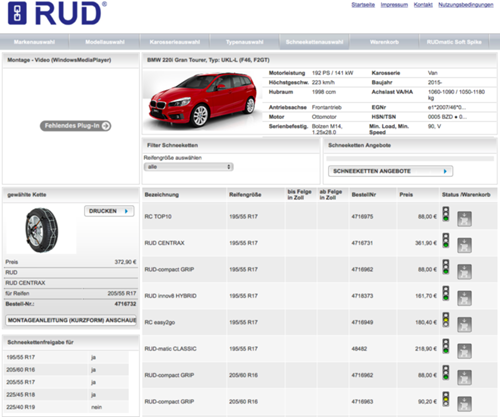The height and width of the screenshot is (417, 500).
Task: Open the RUDmatic Soft Spike tab
Action: (454, 42)
